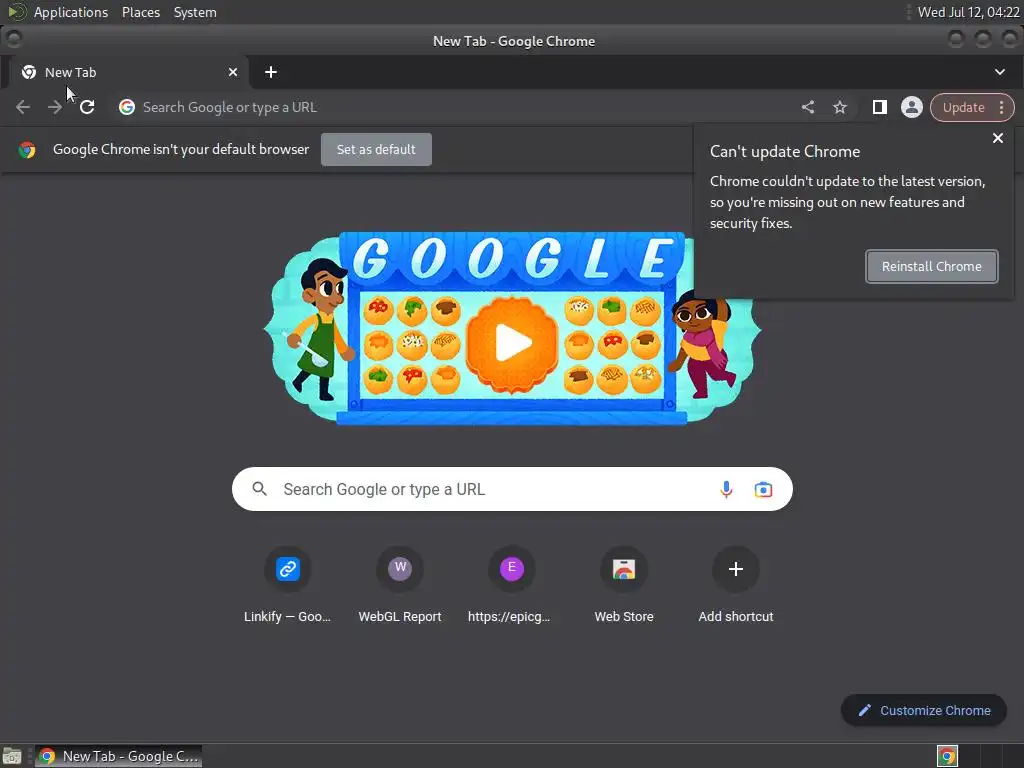Open the side panel icon
This screenshot has width=1024, height=768.
pos(880,107)
